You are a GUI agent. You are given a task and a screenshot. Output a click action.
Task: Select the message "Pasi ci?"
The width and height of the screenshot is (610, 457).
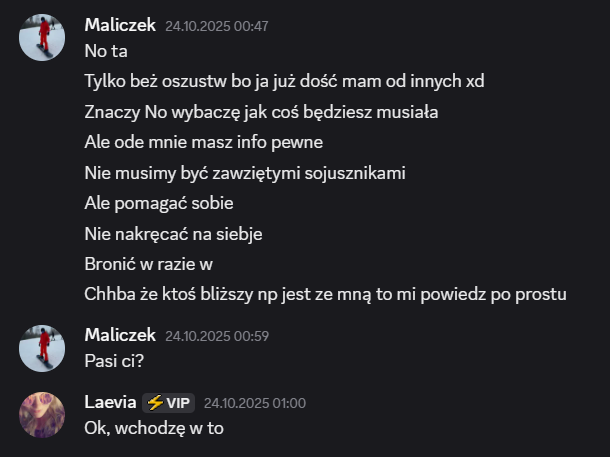coord(114,361)
